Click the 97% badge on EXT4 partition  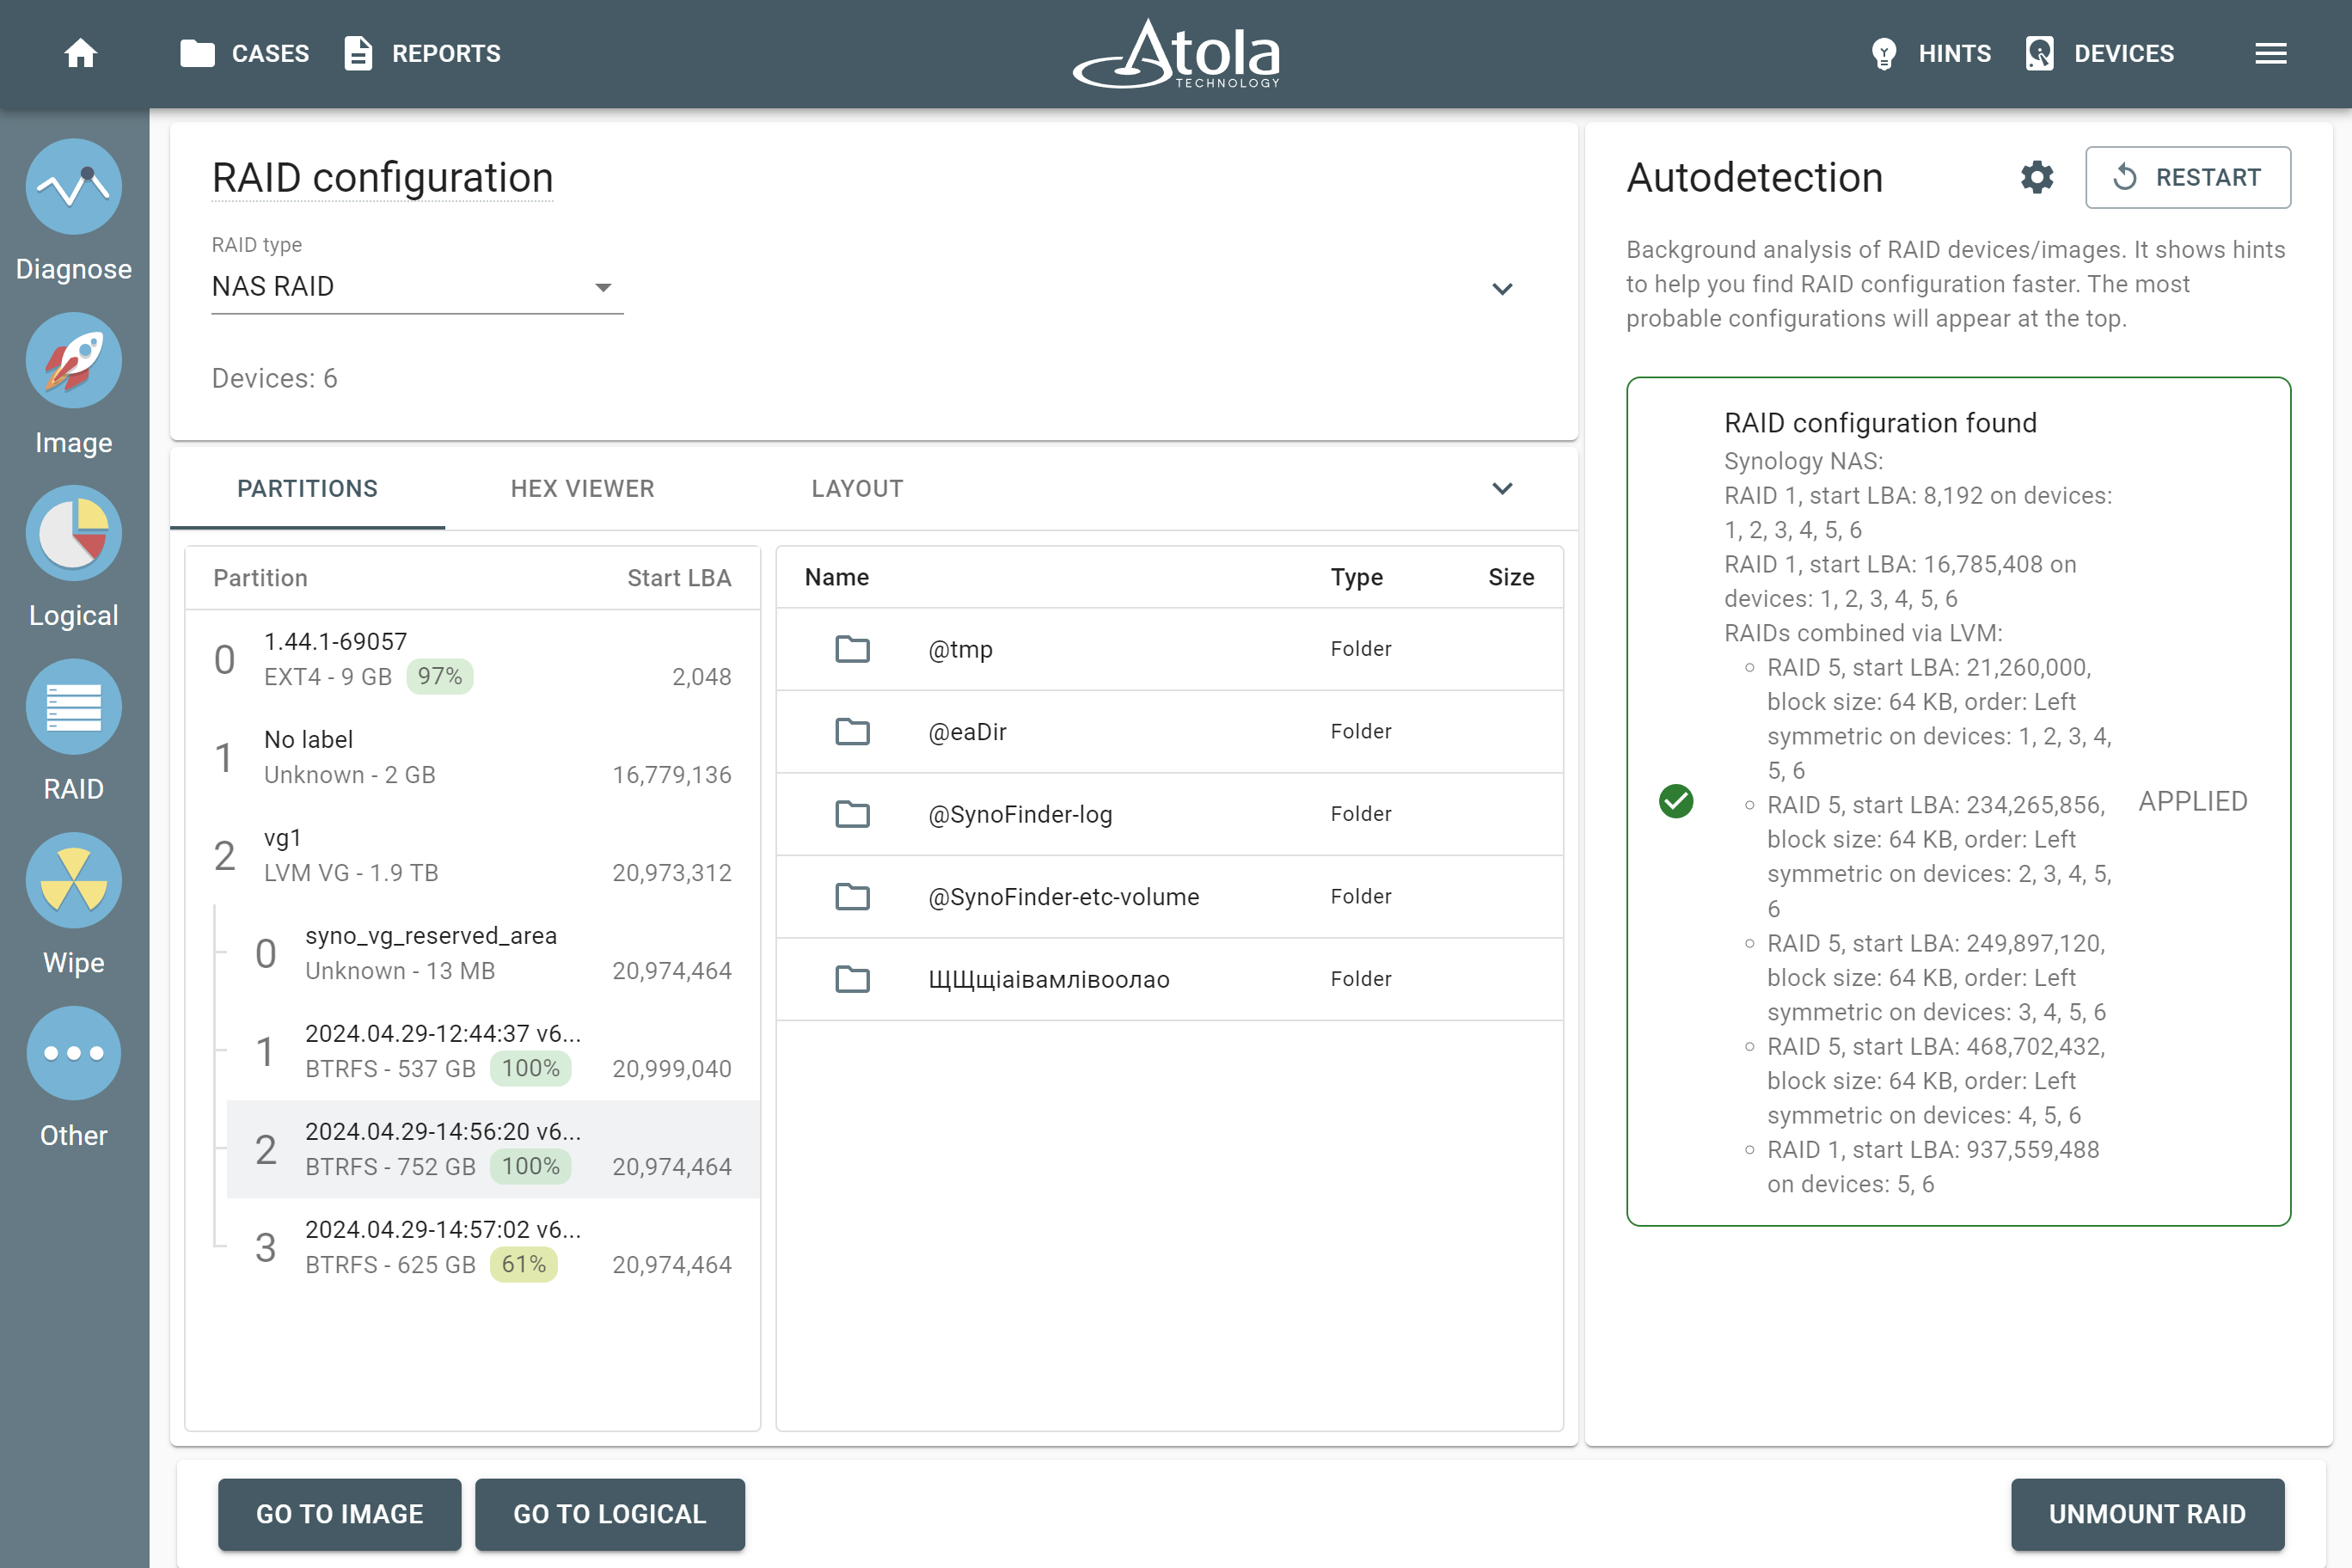pyautogui.click(x=439, y=676)
